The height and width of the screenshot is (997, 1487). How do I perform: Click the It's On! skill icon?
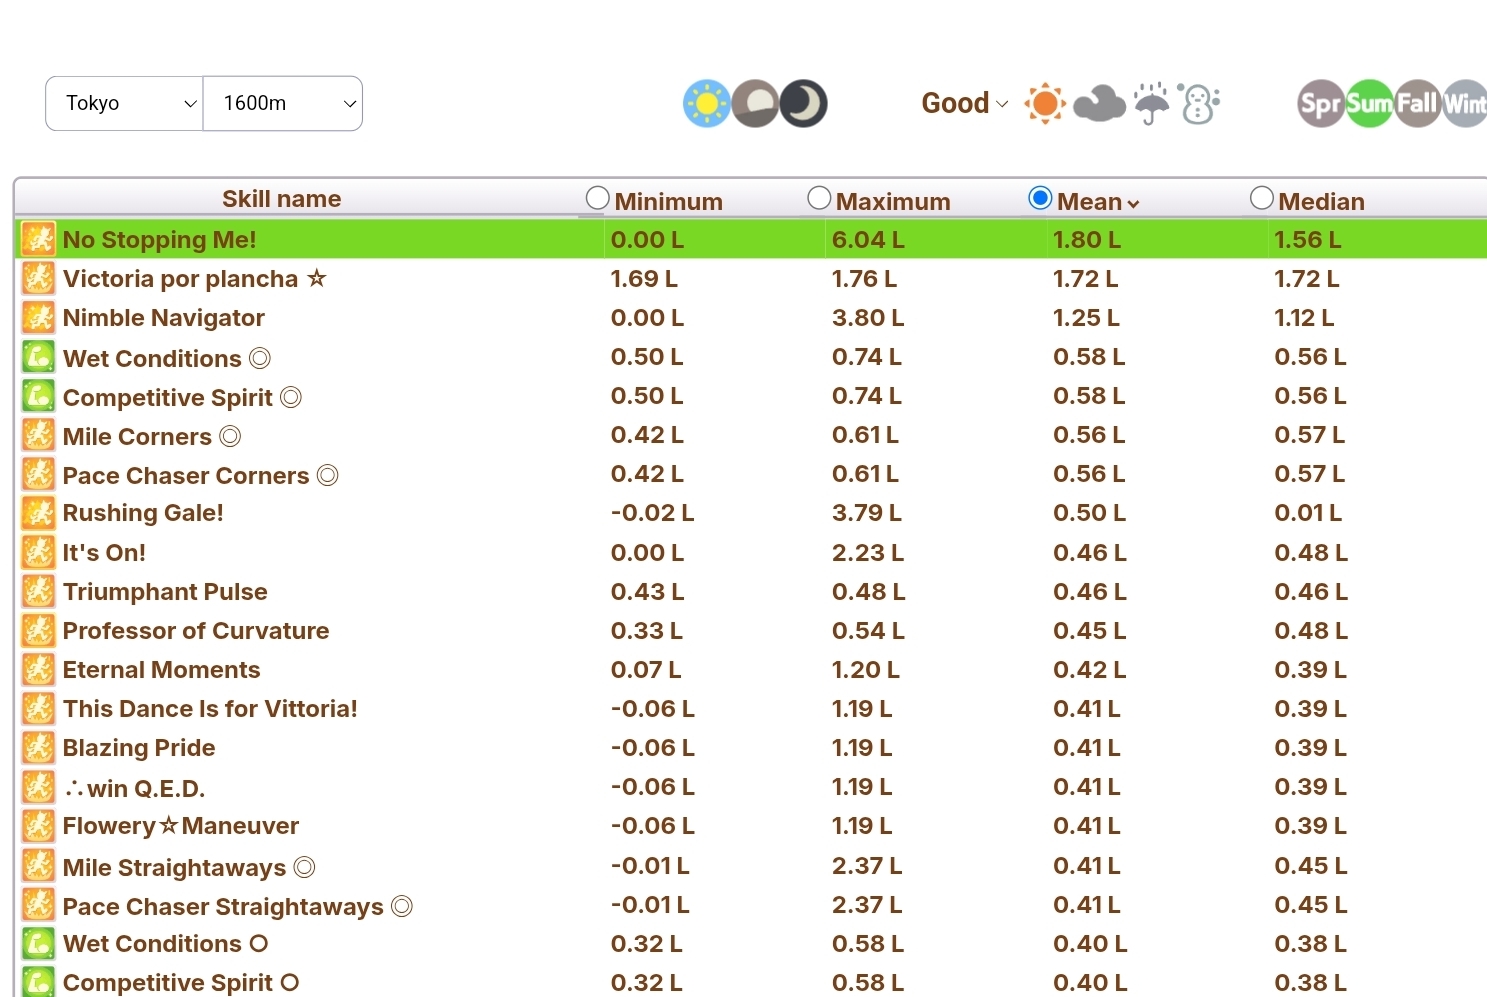[x=38, y=552]
